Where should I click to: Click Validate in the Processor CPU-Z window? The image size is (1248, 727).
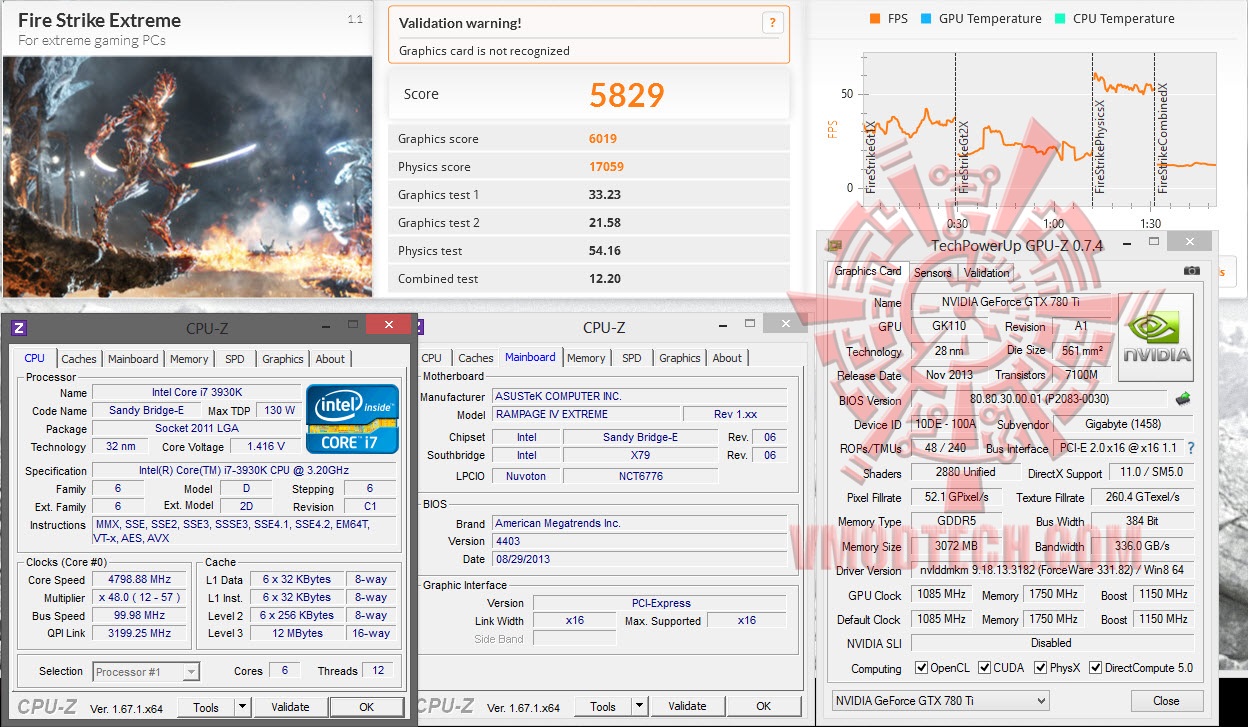290,707
